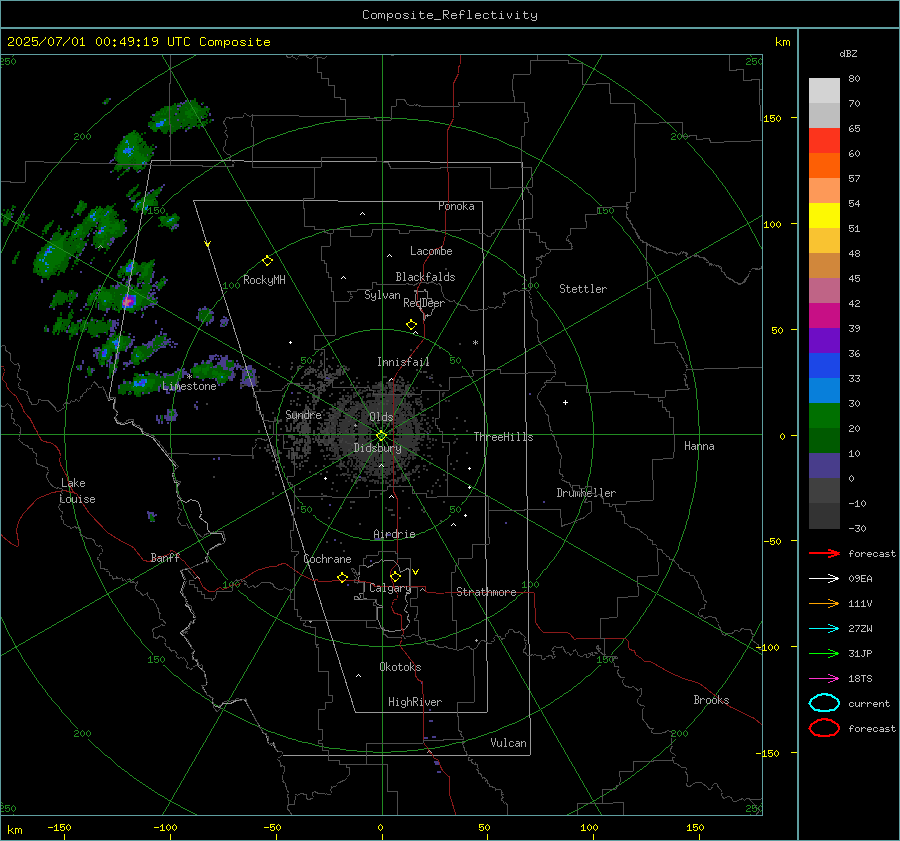Click the Calgary city label
Viewport: 900px width, 841px height.
(390, 588)
